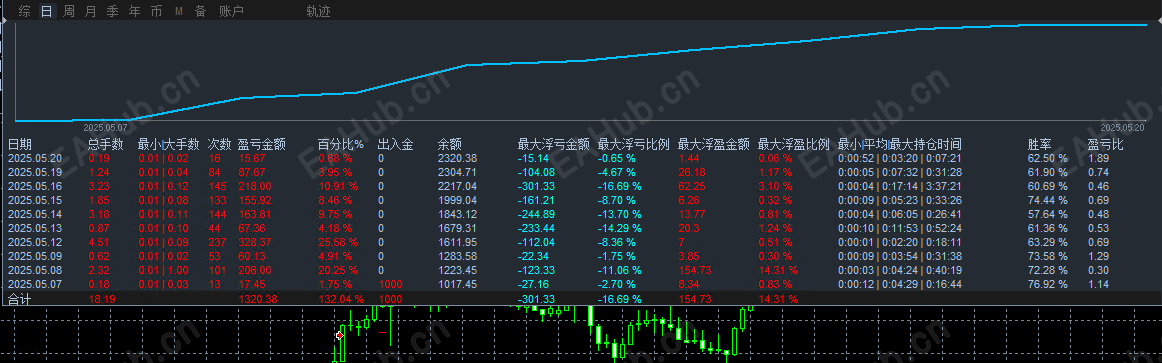Click total profit 1320.38
The image size is (1162, 363).
tap(257, 299)
